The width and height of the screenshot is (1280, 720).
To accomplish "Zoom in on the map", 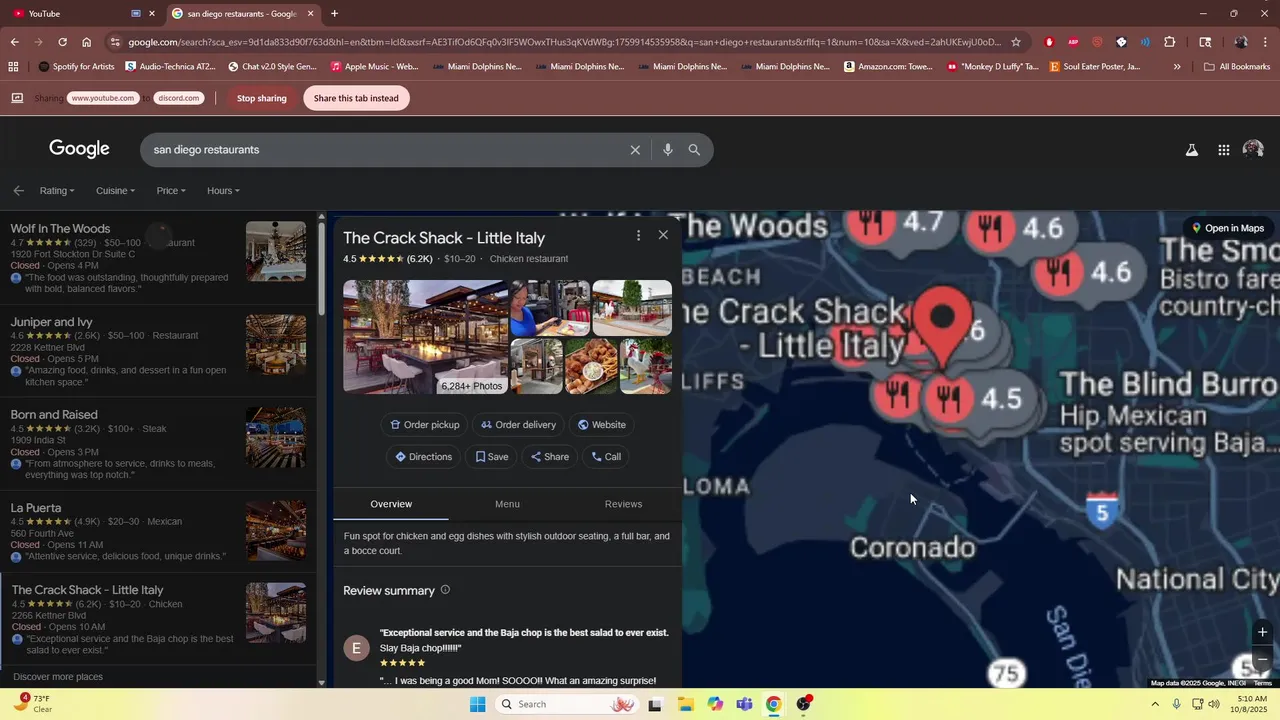I will tap(1262, 632).
